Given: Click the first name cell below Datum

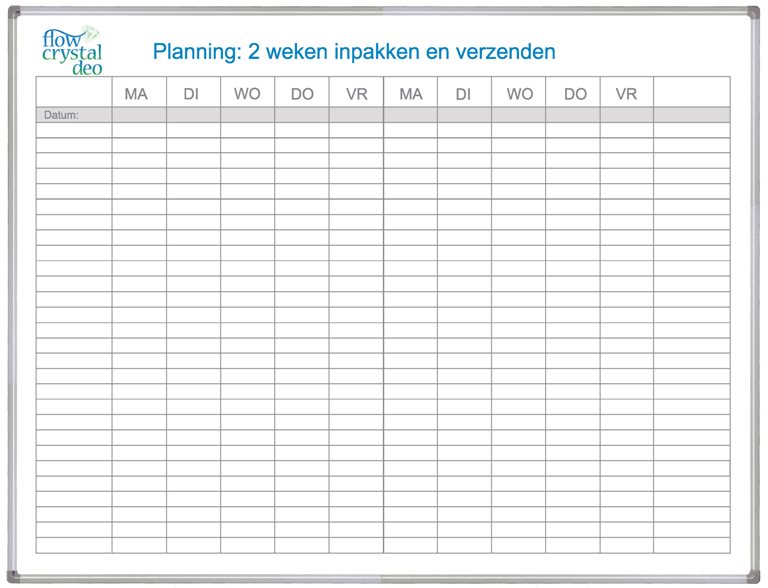Looking at the screenshot, I should [x=74, y=130].
